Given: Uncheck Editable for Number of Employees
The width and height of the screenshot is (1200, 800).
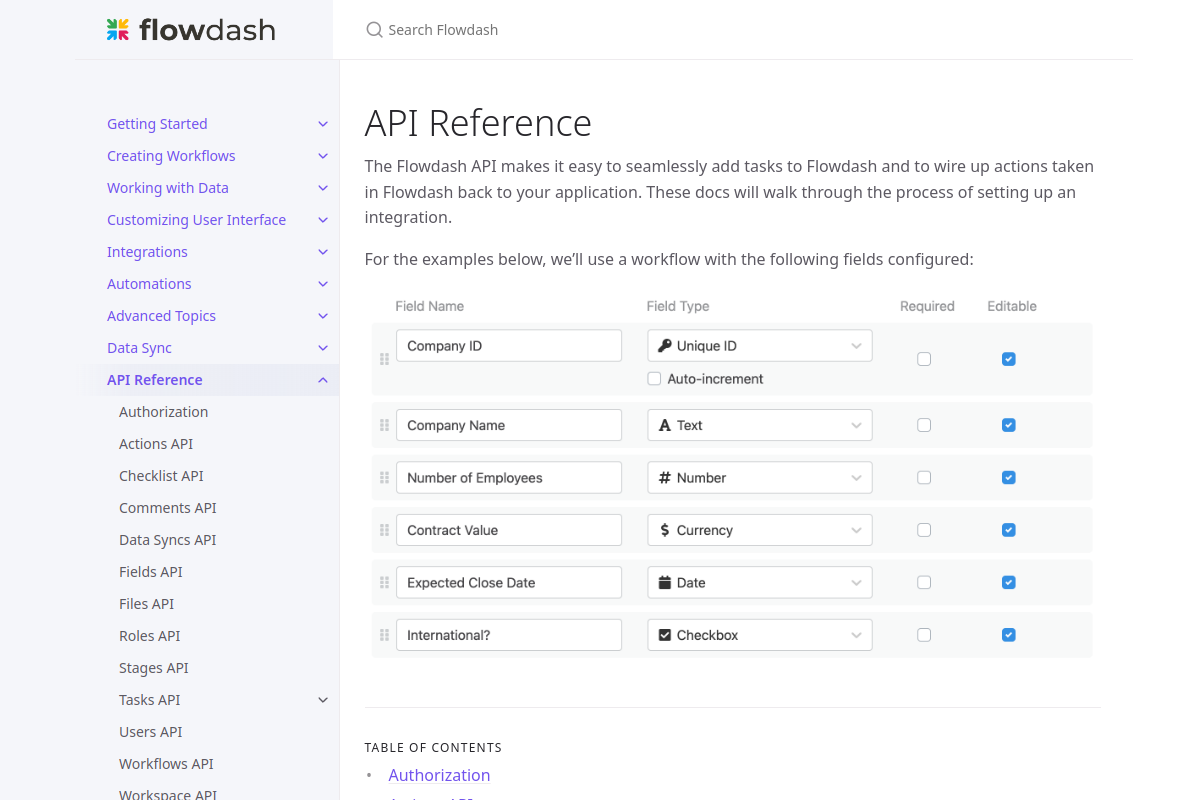Looking at the screenshot, I should 1009,478.
